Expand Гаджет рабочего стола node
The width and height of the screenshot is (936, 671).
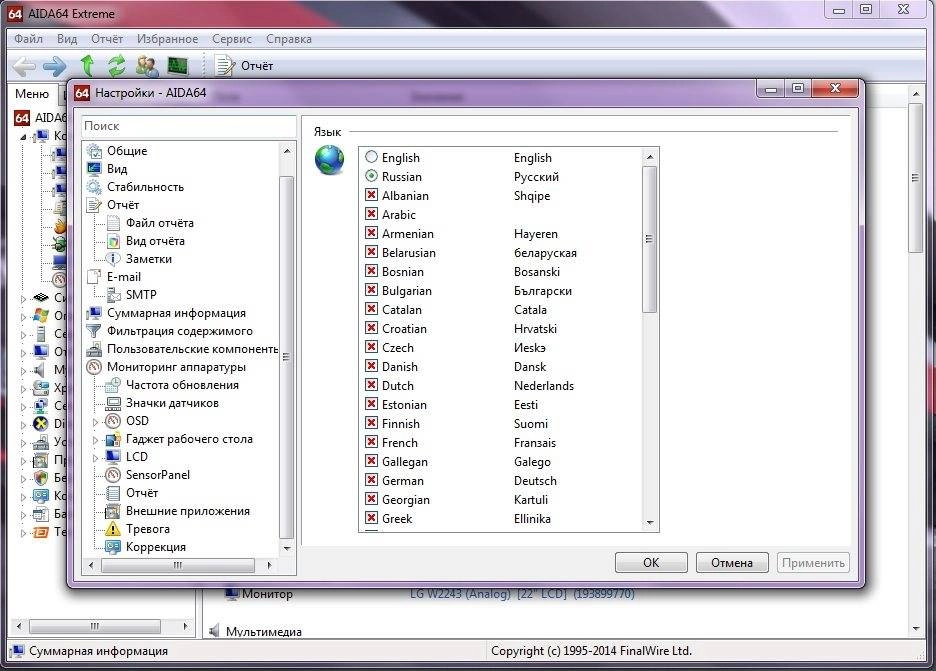(95, 440)
